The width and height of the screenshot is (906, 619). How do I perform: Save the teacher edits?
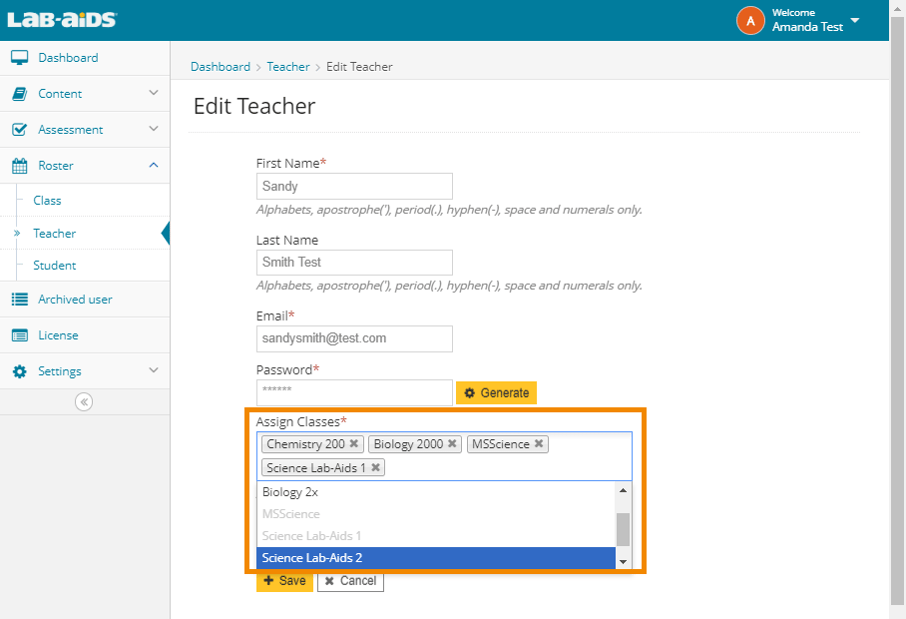coord(285,580)
